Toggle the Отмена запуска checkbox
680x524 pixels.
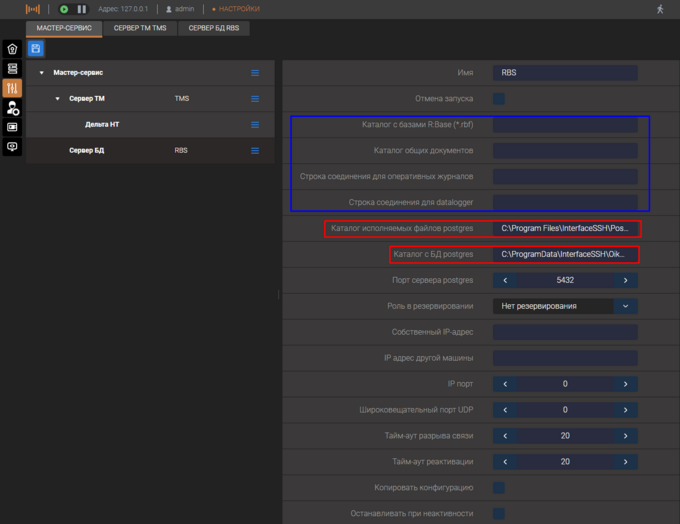[499, 99]
